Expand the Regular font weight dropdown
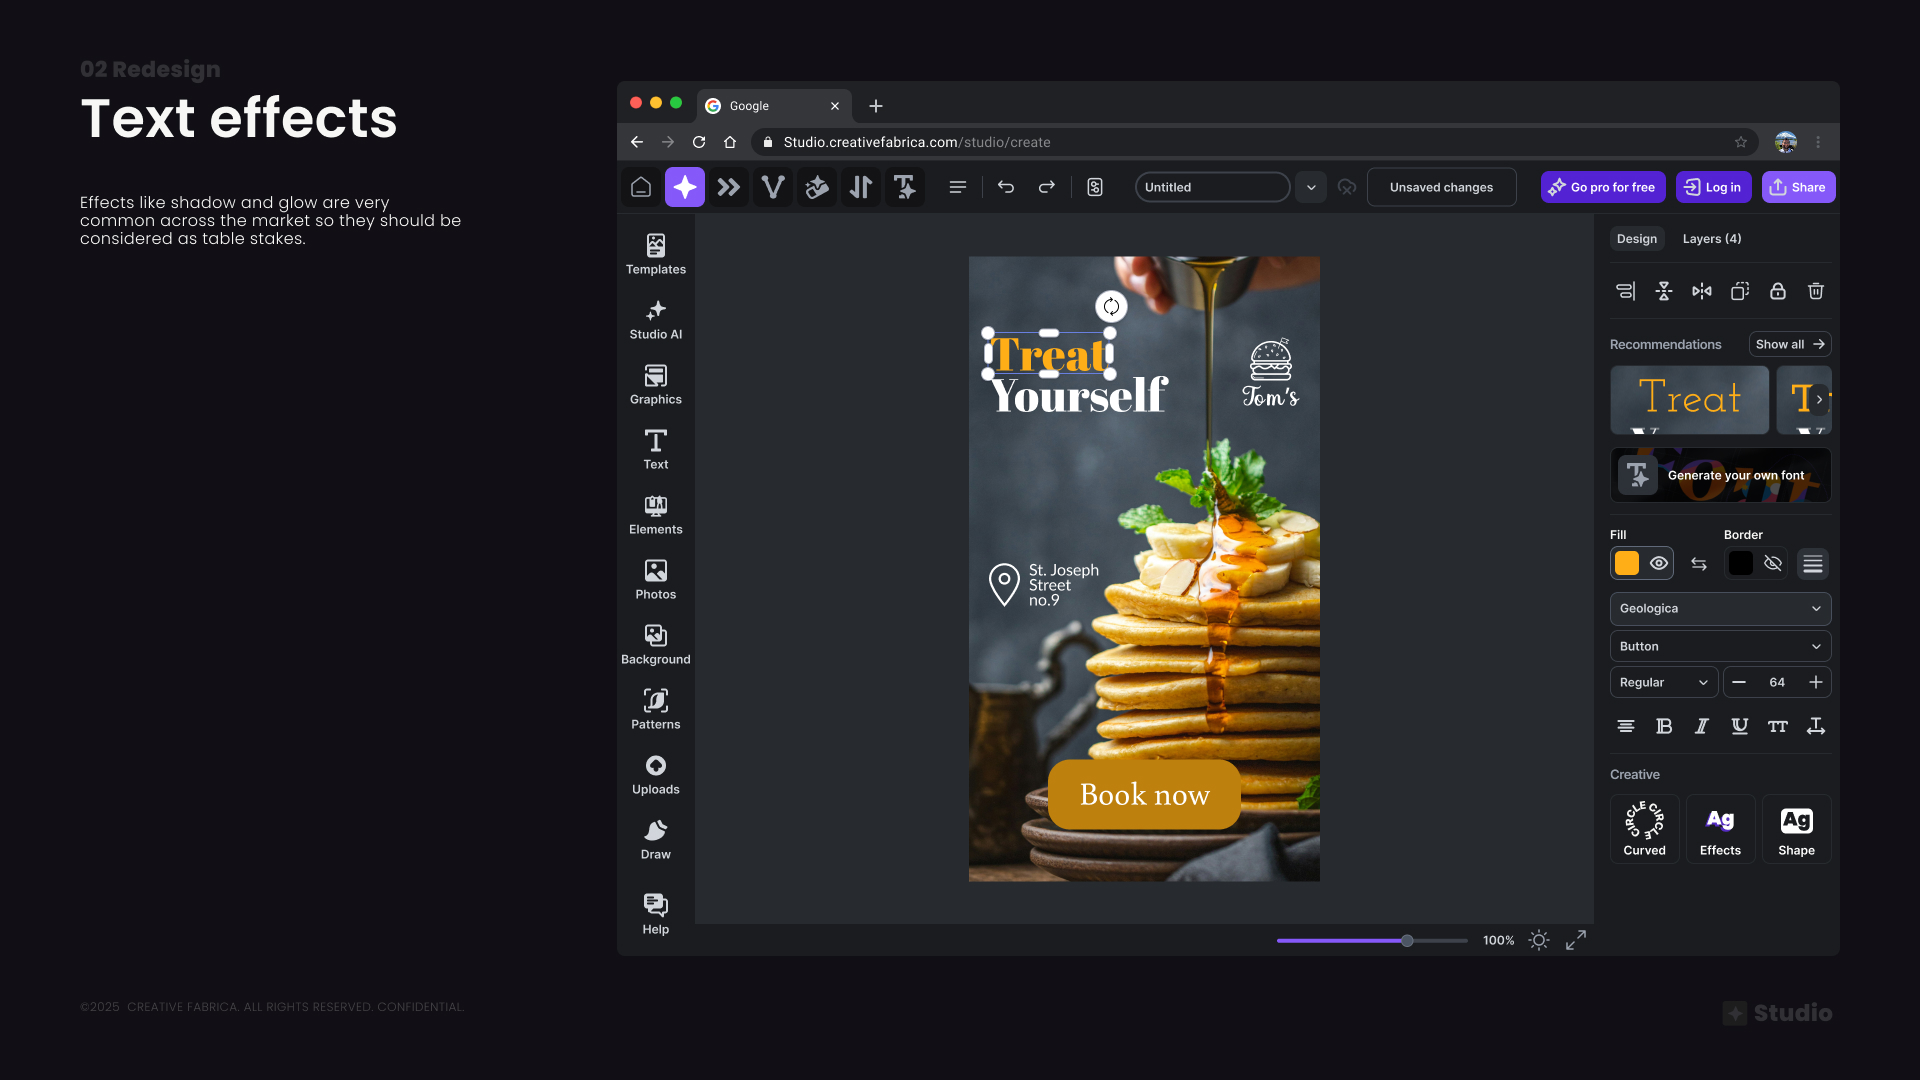The height and width of the screenshot is (1080, 1920). pos(1662,682)
